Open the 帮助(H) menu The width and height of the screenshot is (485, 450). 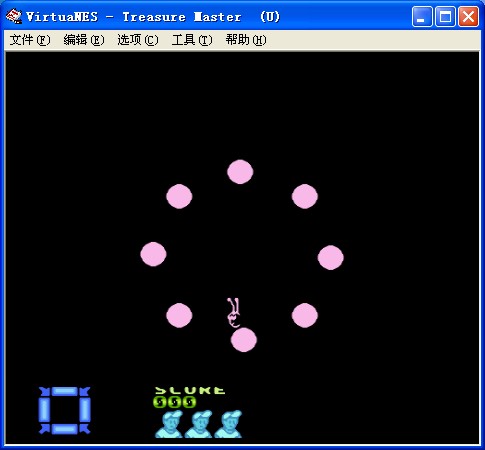pyautogui.click(x=246, y=40)
